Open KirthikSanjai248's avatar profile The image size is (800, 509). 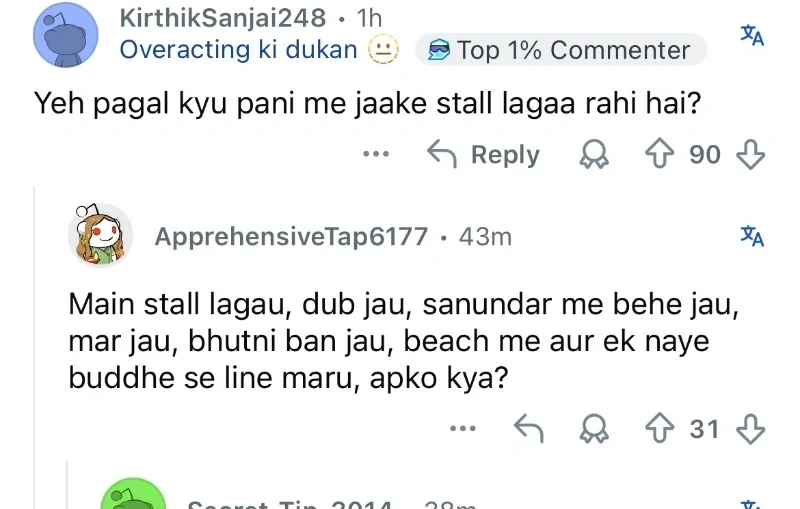click(x=65, y=35)
